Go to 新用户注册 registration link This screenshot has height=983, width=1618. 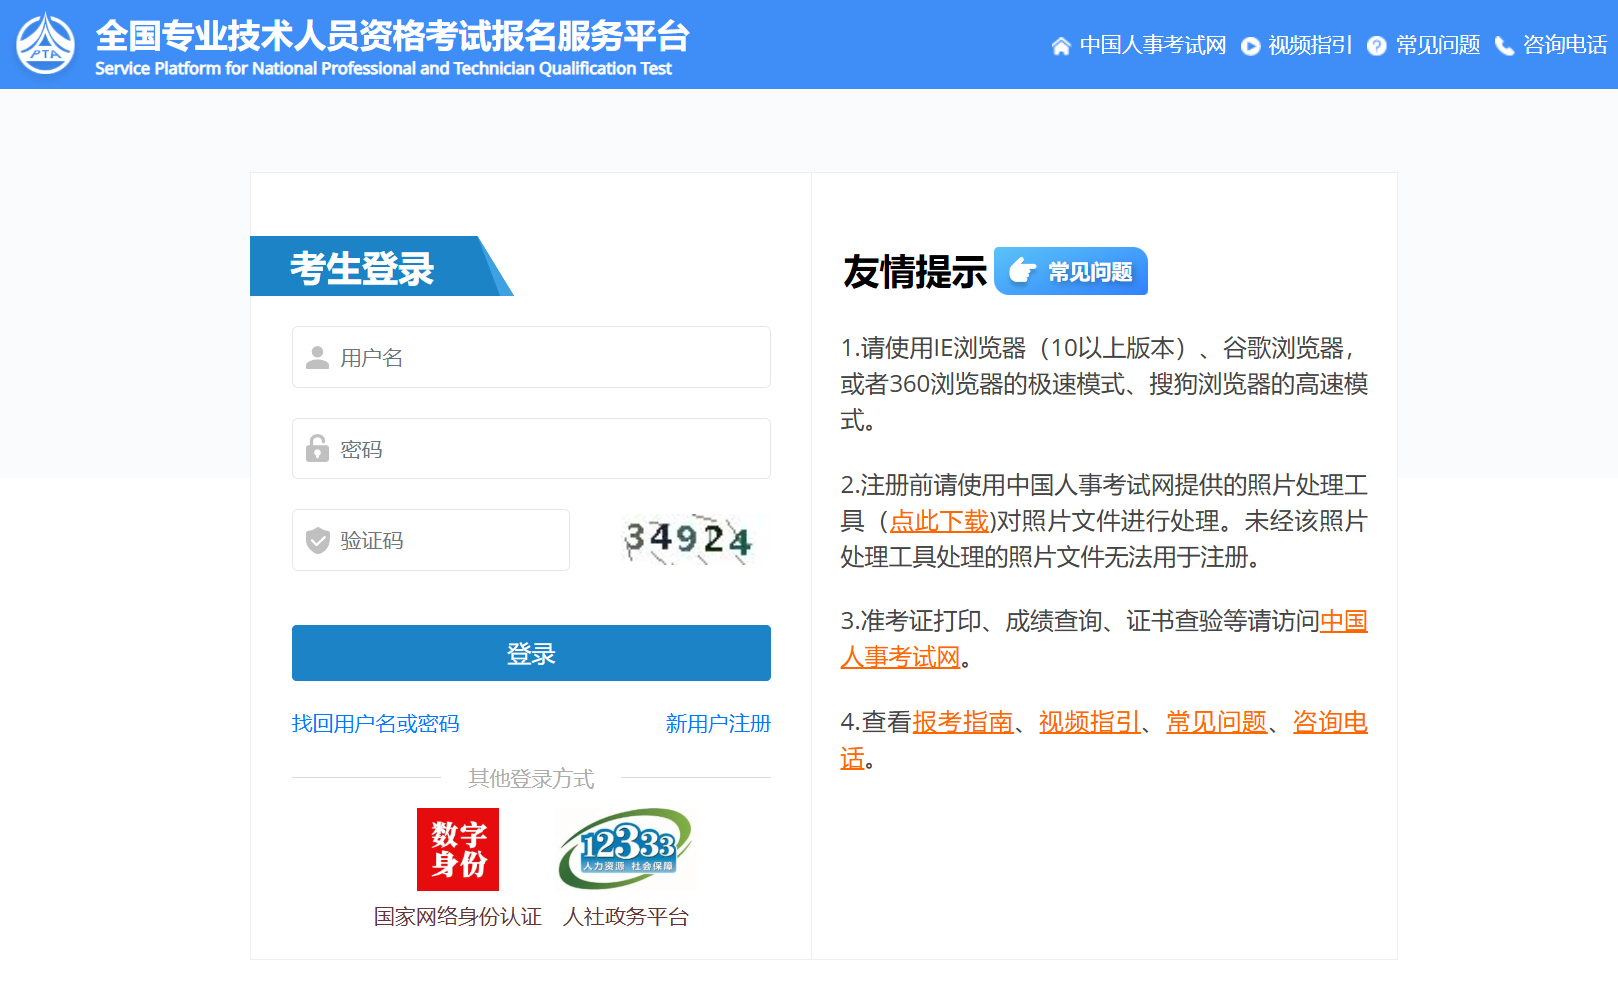click(718, 723)
